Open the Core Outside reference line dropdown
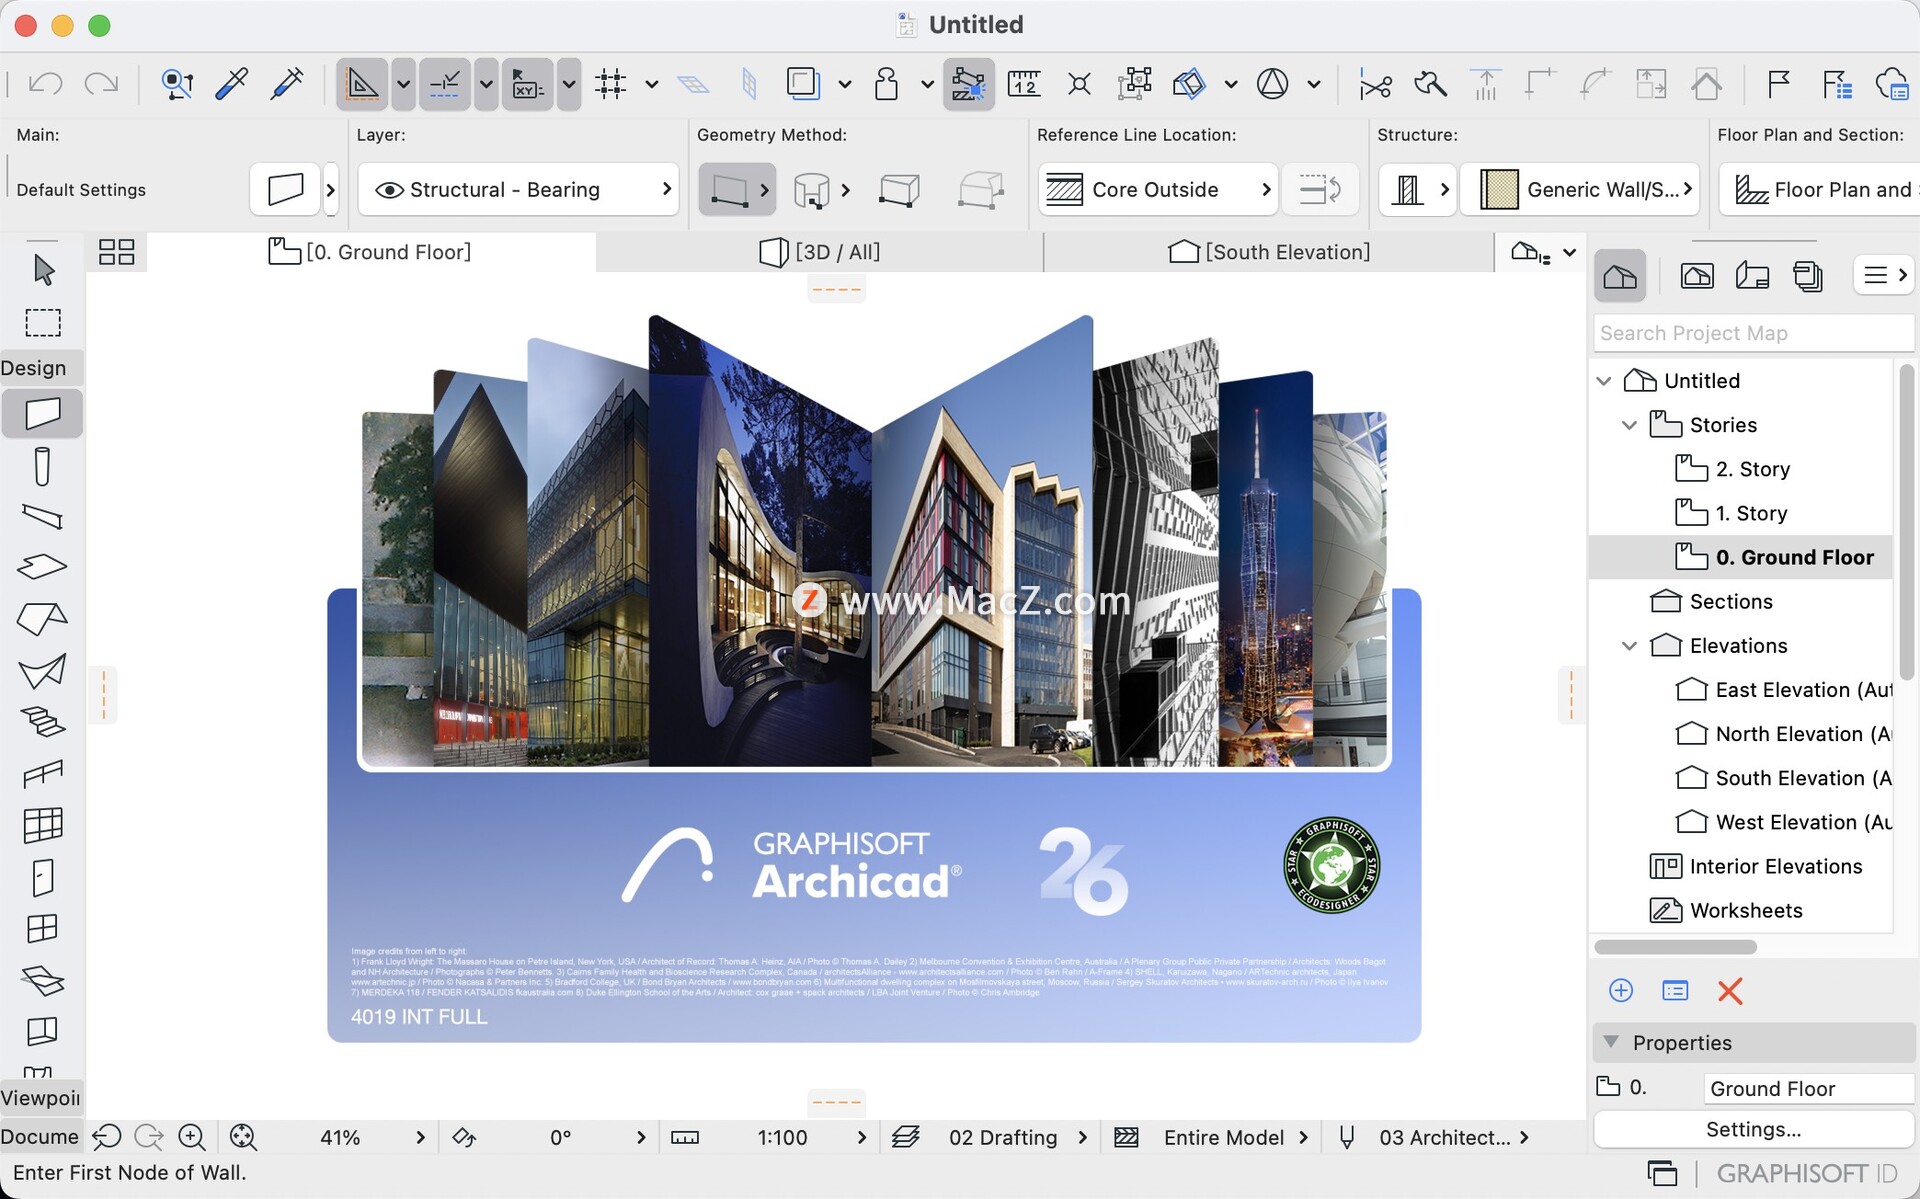 click(x=1157, y=190)
